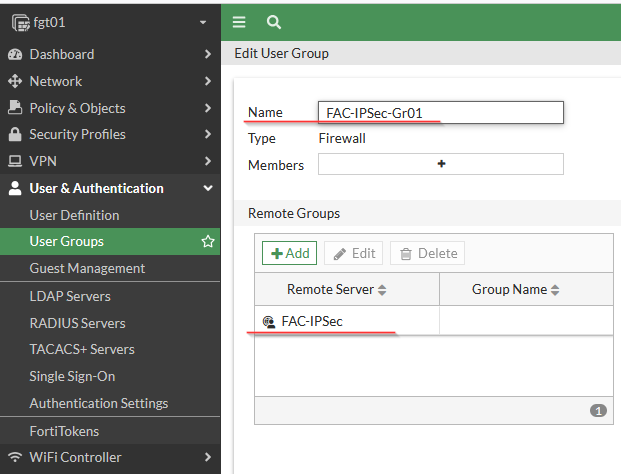The width and height of the screenshot is (621, 474).
Task: Expand the WiFi Controller submenu arrow
Action: click(207, 457)
